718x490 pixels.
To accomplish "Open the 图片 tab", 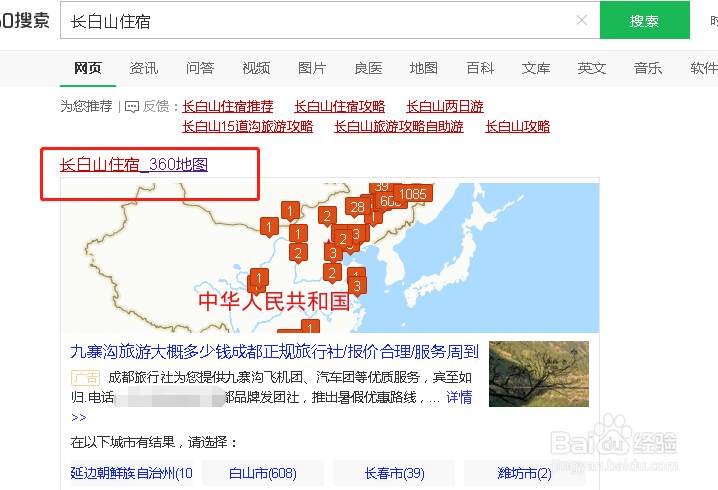I will point(312,68).
